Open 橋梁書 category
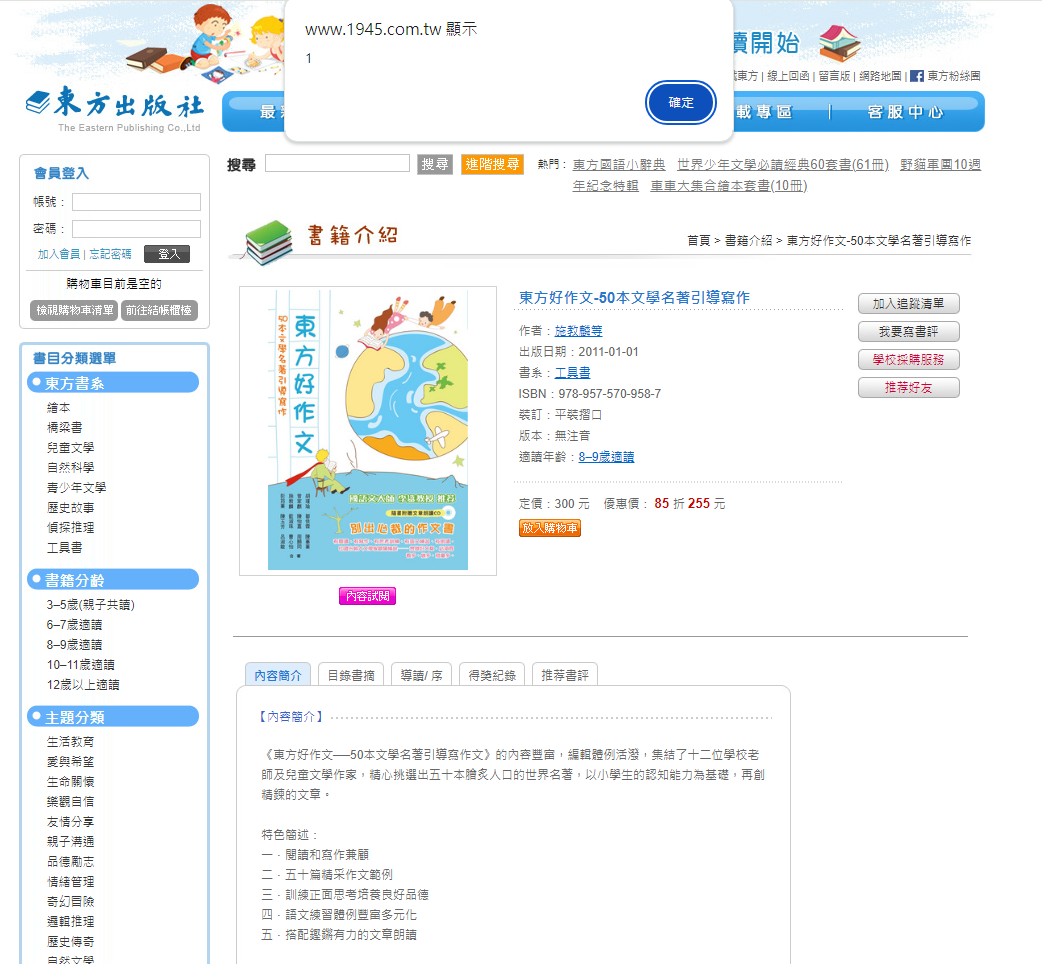The image size is (1042, 964). coord(64,427)
